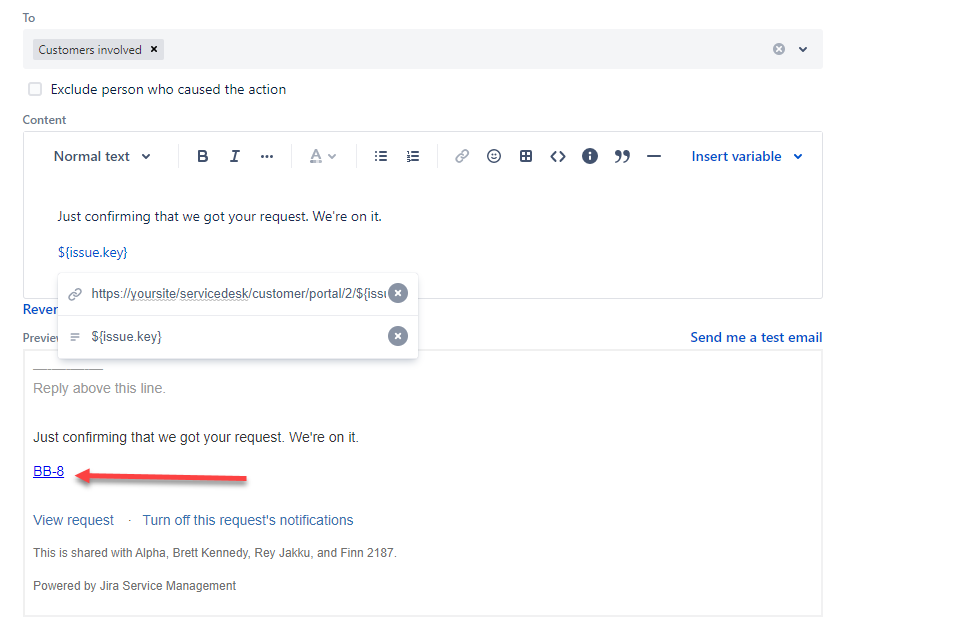Insert a horizontal divider line
The height and width of the screenshot is (641, 953).
[x=654, y=157]
